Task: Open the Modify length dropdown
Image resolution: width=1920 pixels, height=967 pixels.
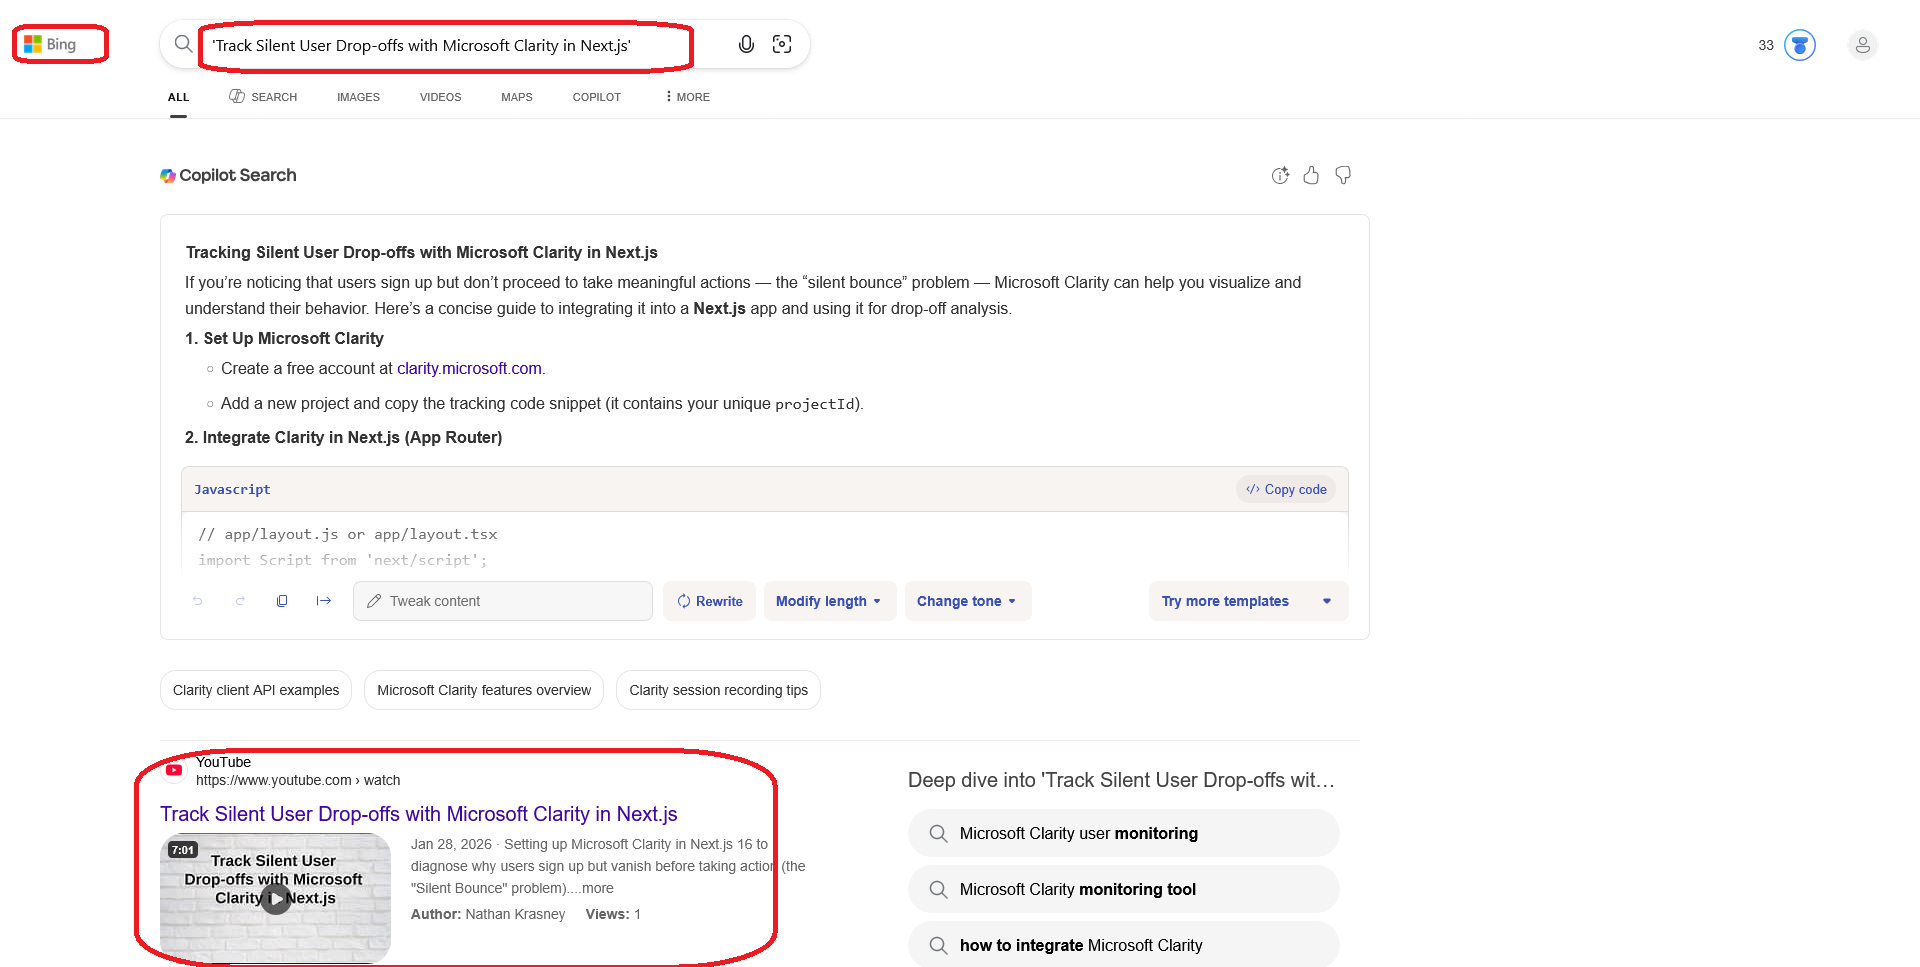Action: 829,601
